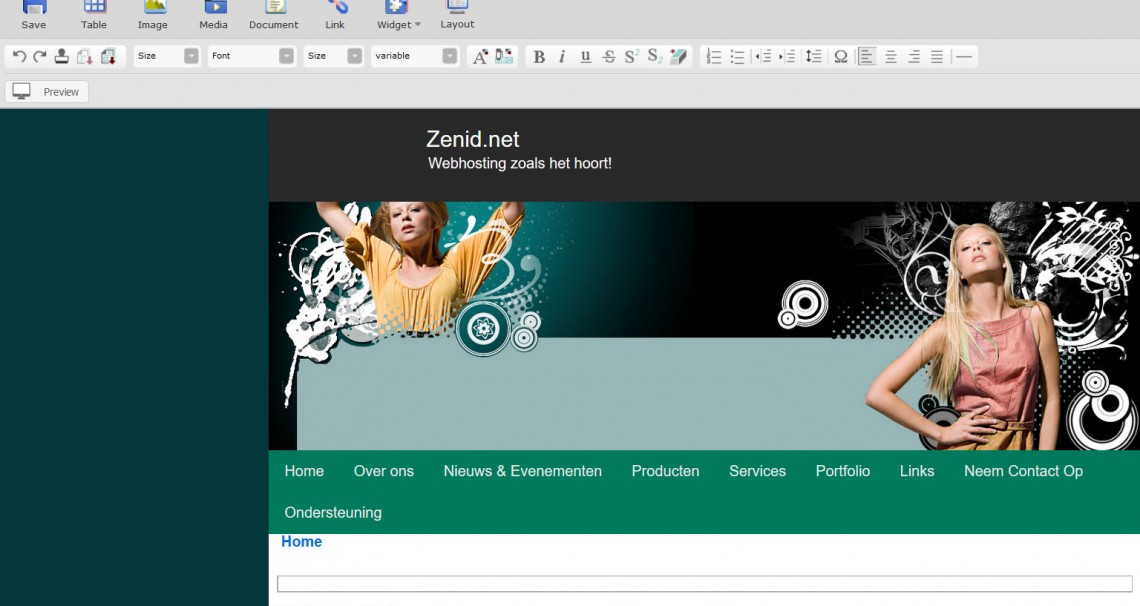Open the Widget dropdown menu
Image resolution: width=1140 pixels, height=606 pixels.
(x=398, y=15)
